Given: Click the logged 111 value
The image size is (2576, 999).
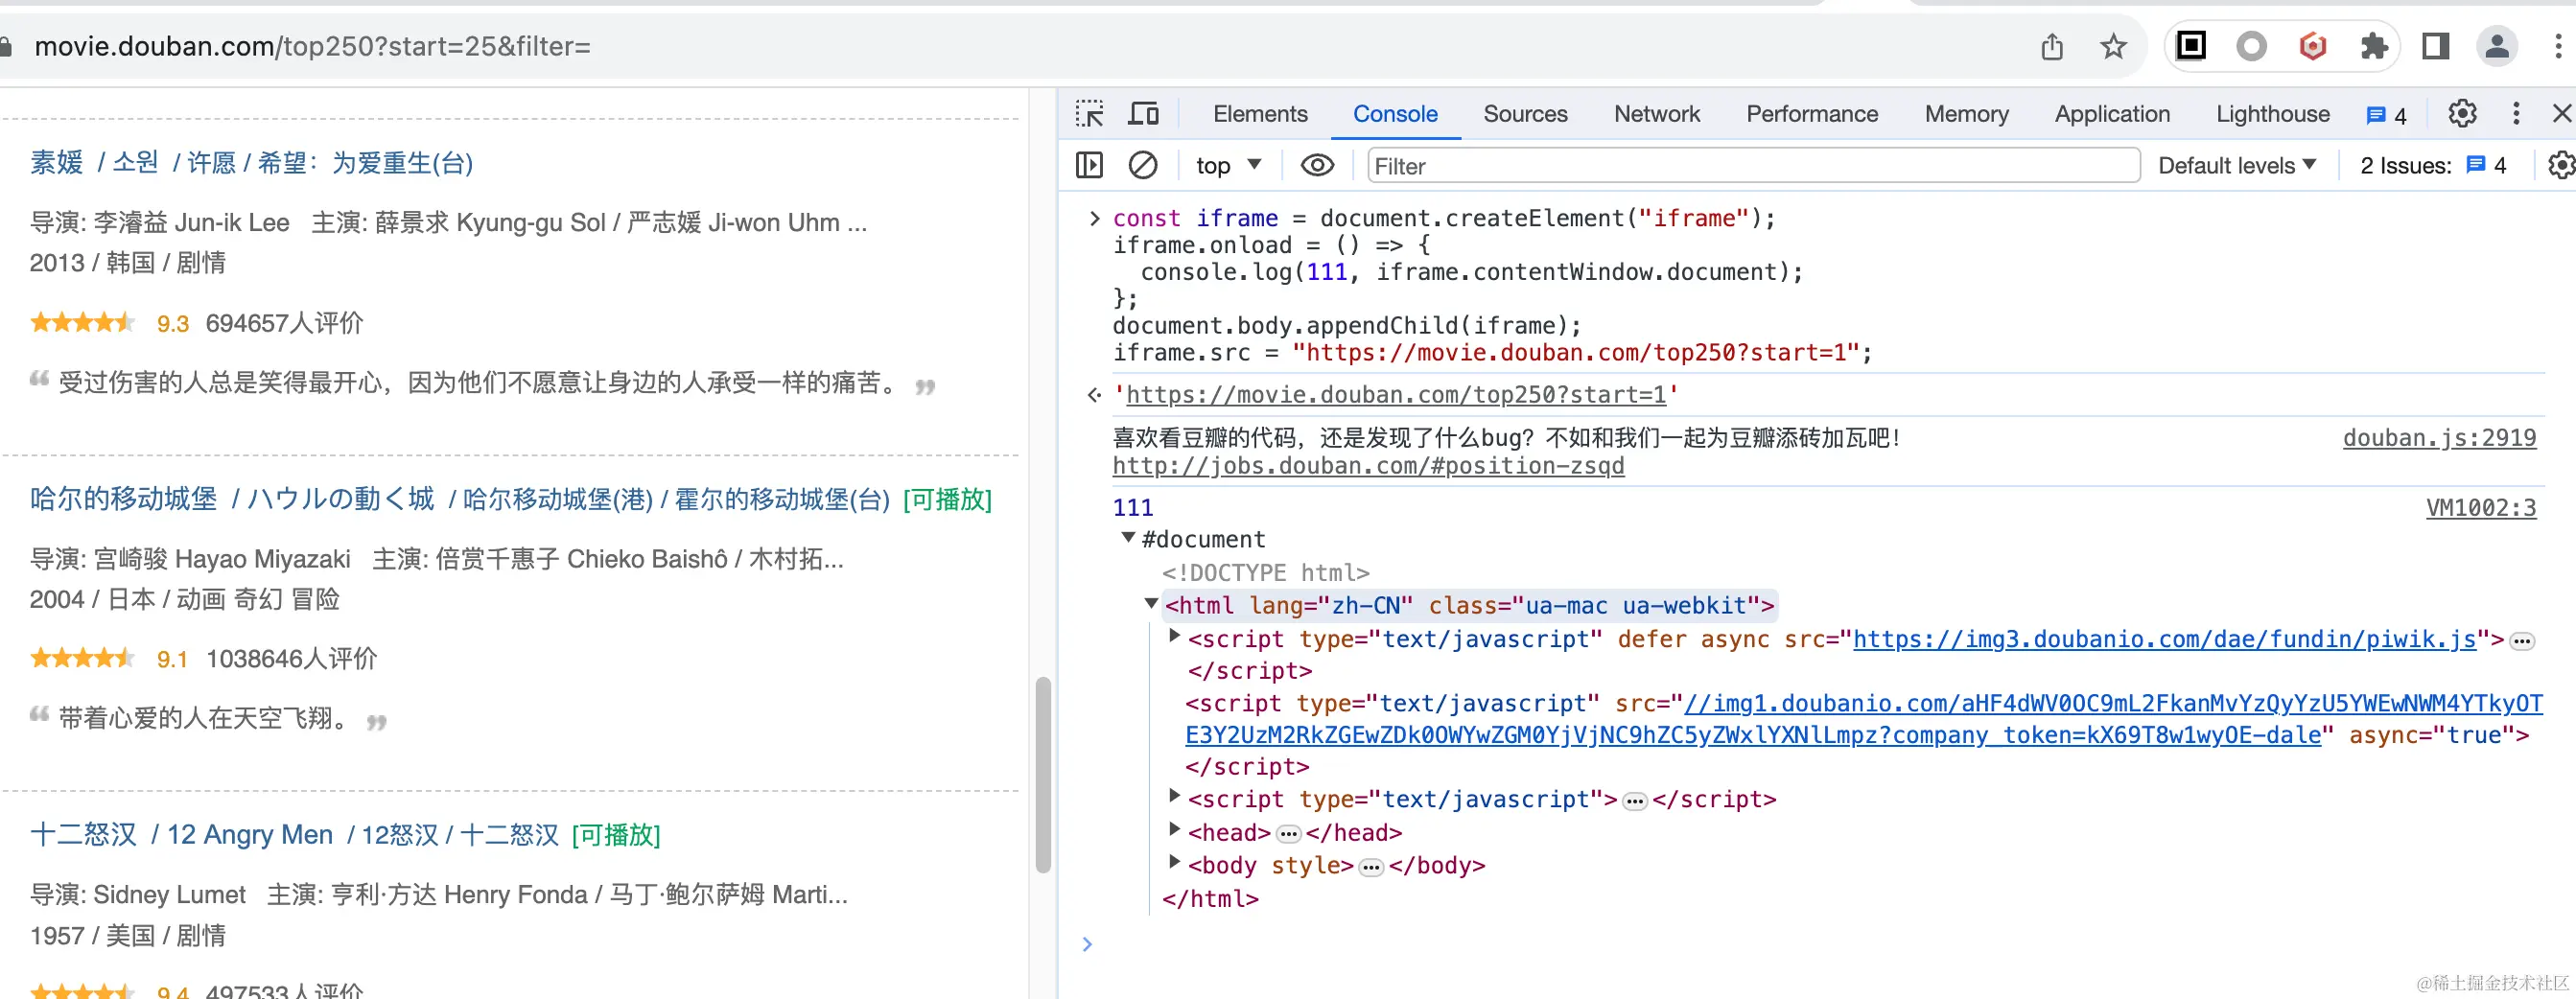Looking at the screenshot, I should [1132, 508].
